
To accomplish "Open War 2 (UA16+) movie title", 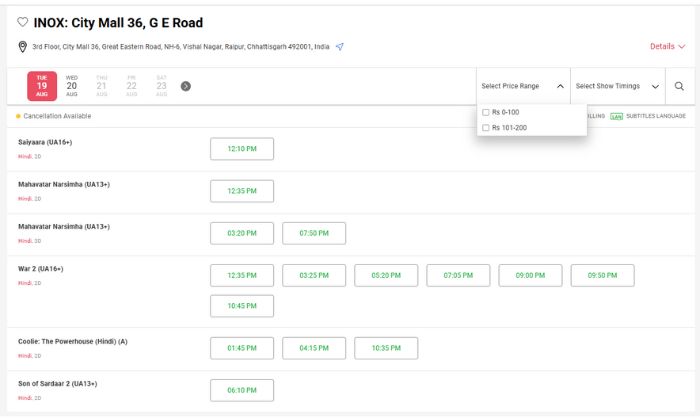I will [41, 269].
